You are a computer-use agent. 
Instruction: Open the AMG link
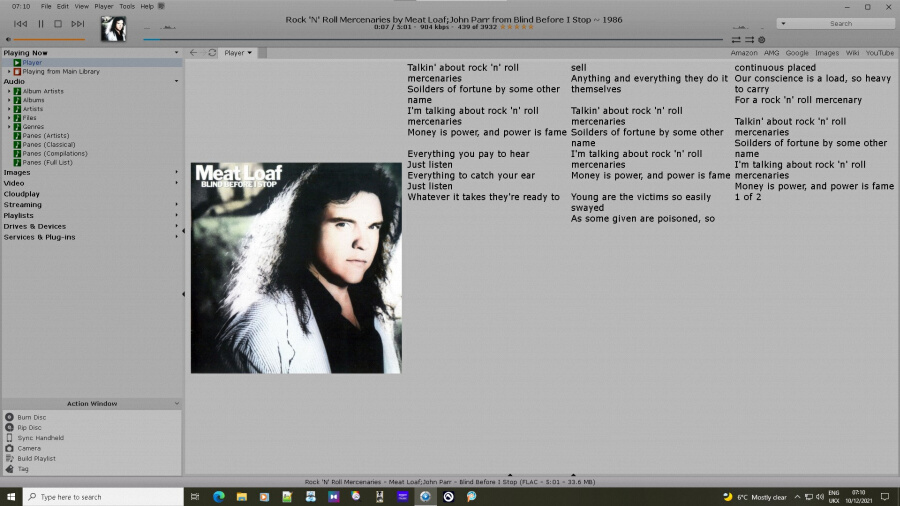click(x=771, y=53)
